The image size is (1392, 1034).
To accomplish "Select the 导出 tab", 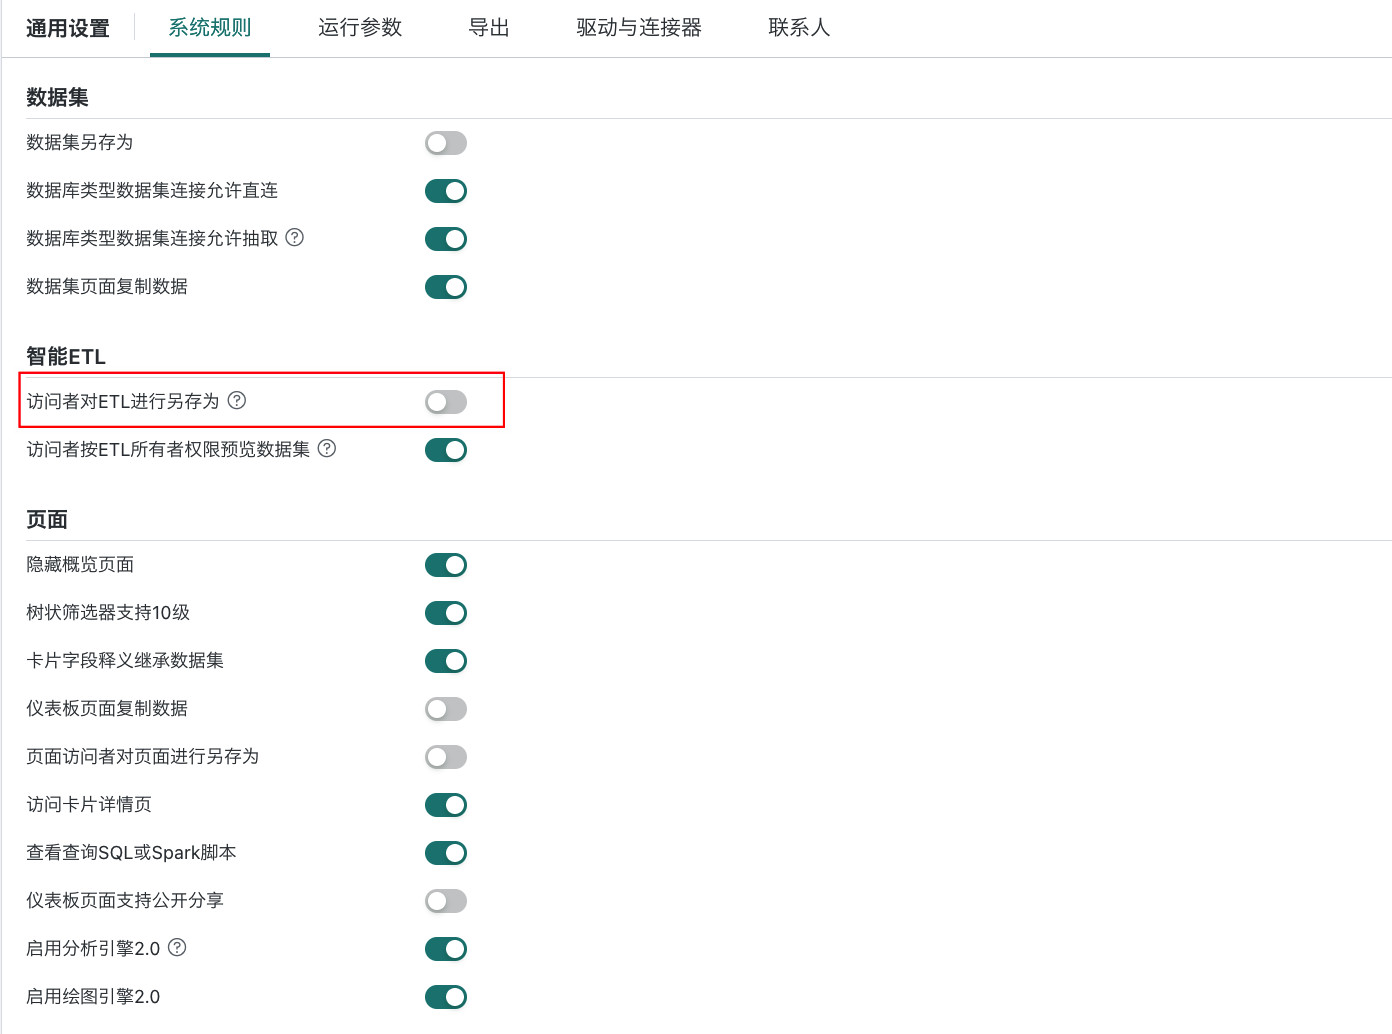I will click(489, 29).
